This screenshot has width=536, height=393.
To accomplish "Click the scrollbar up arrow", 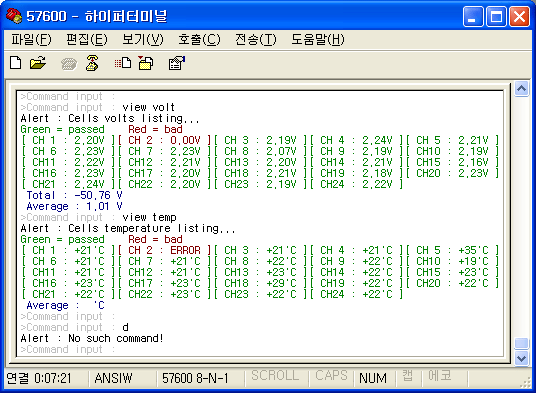I will pos(521,89).
